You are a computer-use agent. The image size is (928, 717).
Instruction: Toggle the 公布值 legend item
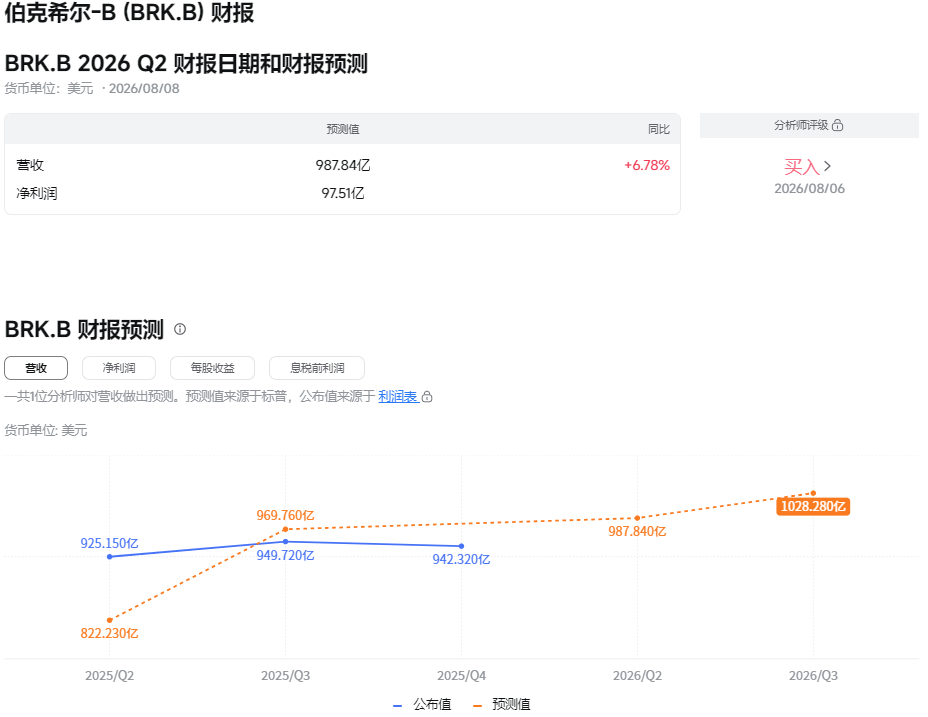click(422, 705)
